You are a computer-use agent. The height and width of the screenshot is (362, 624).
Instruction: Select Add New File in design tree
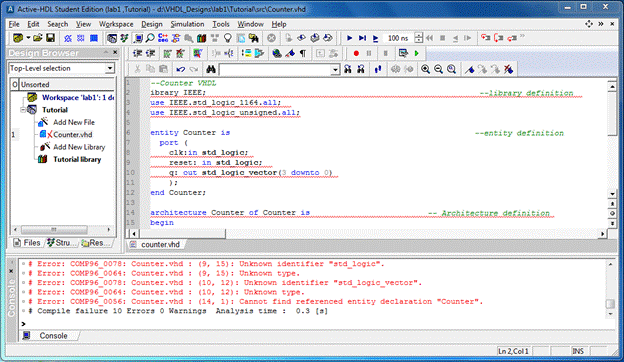(74, 122)
